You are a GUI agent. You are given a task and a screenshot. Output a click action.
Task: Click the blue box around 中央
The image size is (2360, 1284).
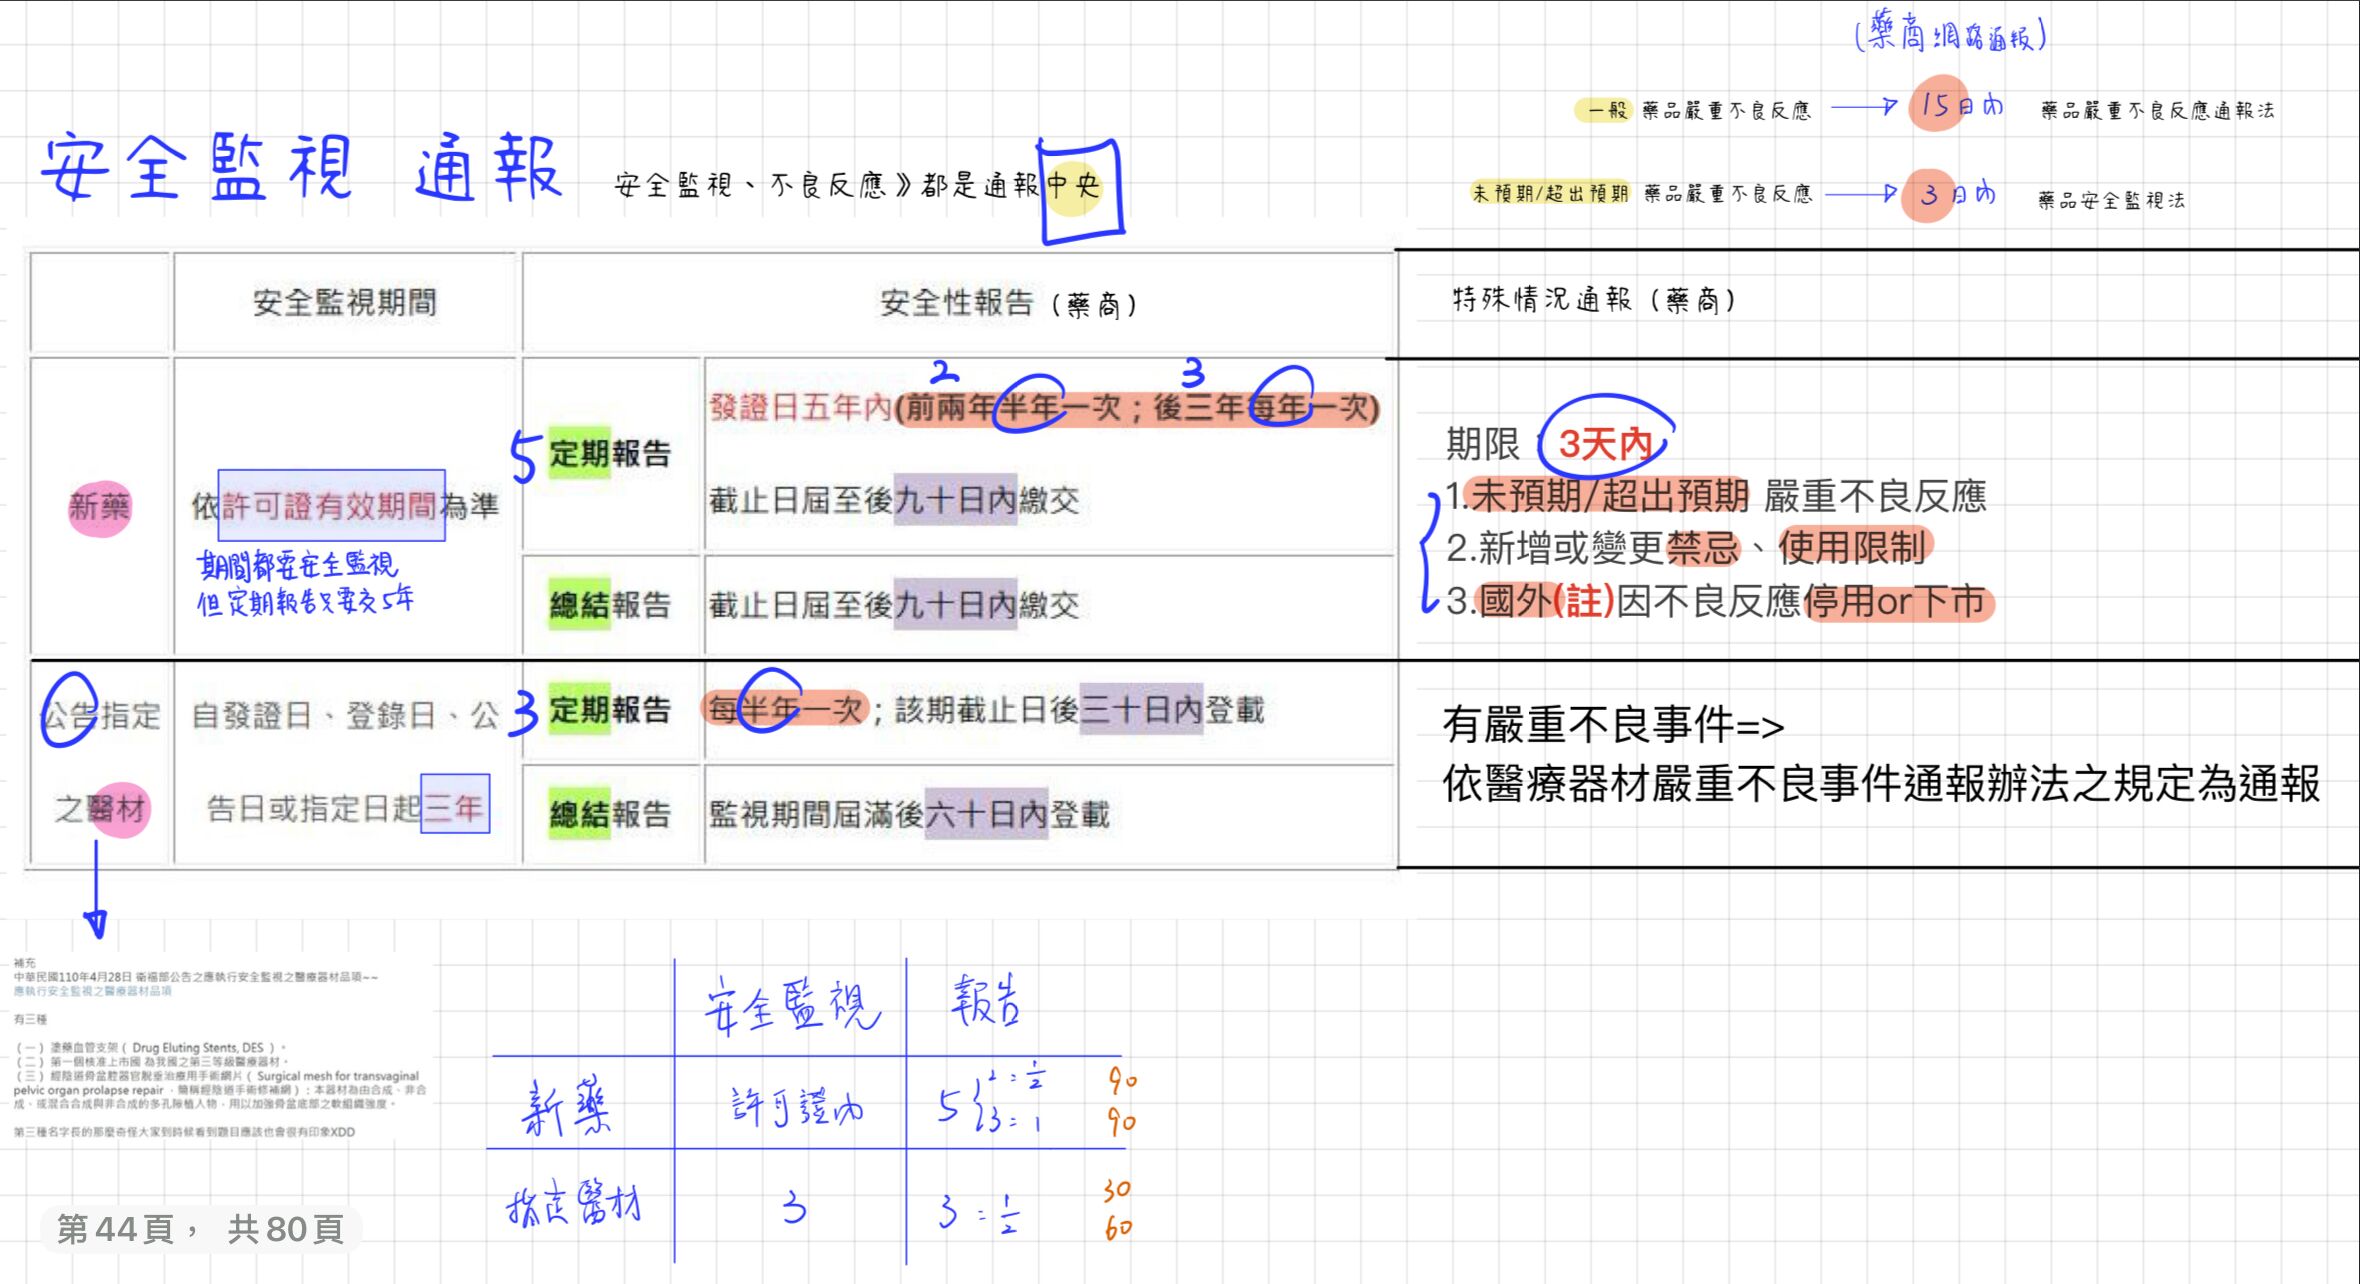(x=1080, y=190)
